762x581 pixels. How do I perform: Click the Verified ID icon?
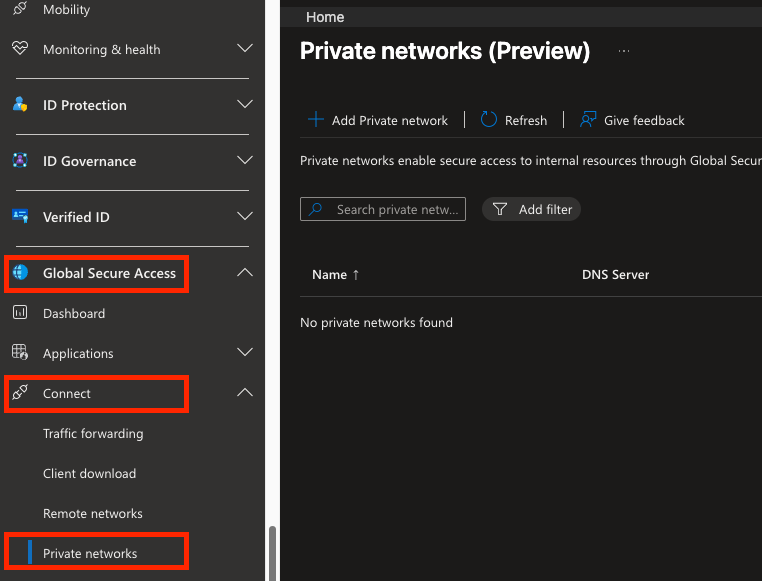click(x=20, y=217)
